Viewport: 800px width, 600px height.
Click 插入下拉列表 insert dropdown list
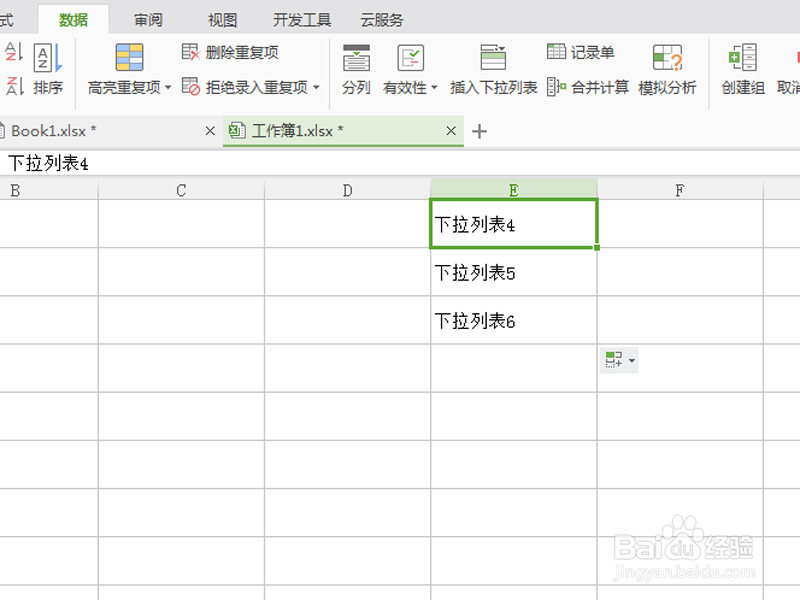493,69
